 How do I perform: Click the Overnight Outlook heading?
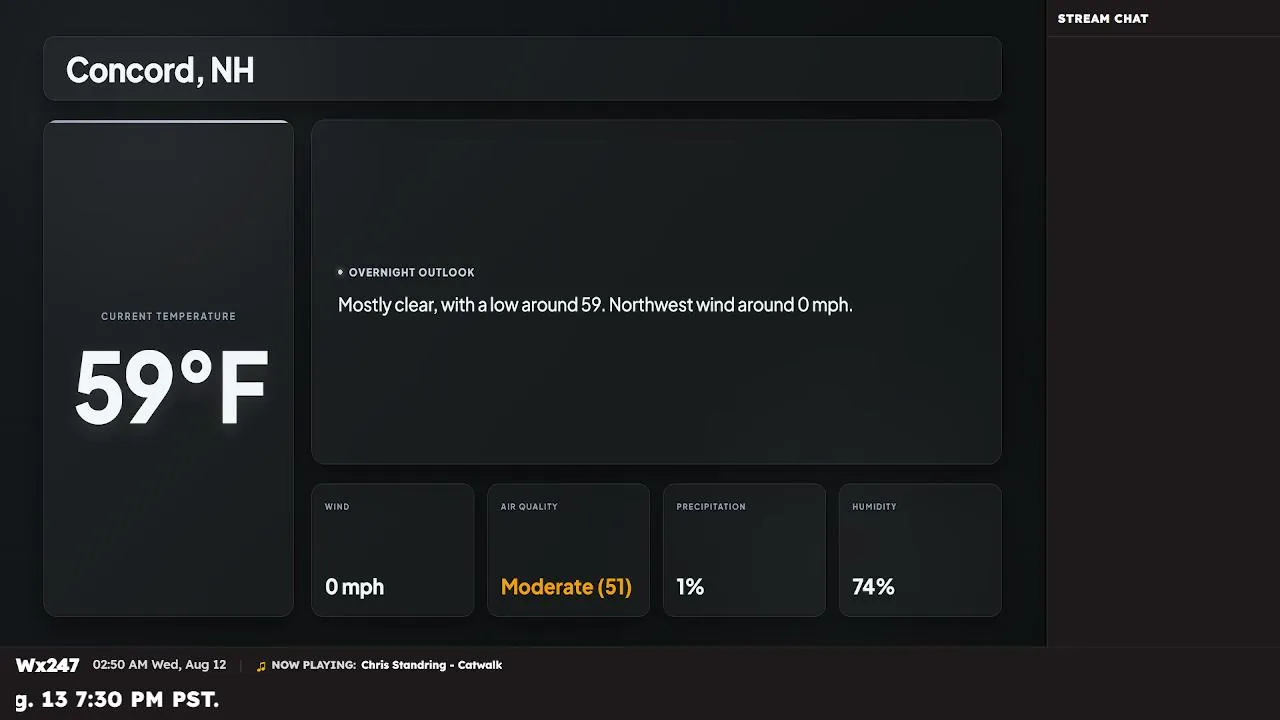point(411,272)
